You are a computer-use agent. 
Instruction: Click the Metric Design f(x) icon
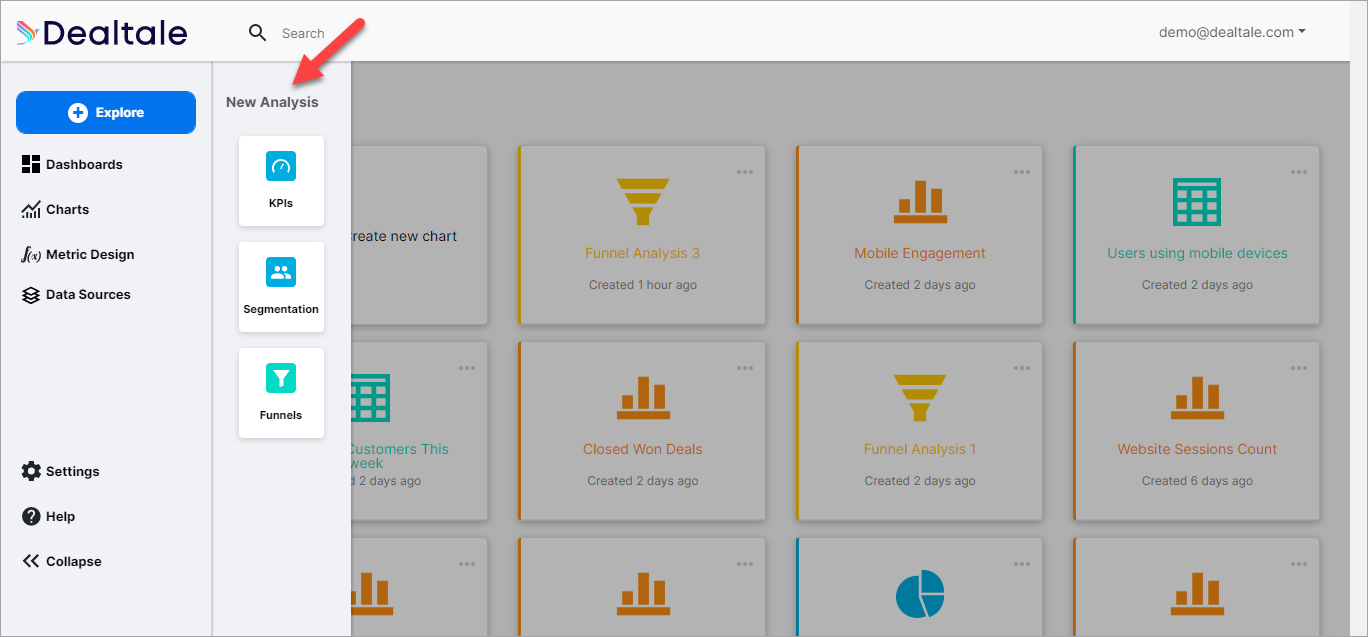[x=31, y=254]
